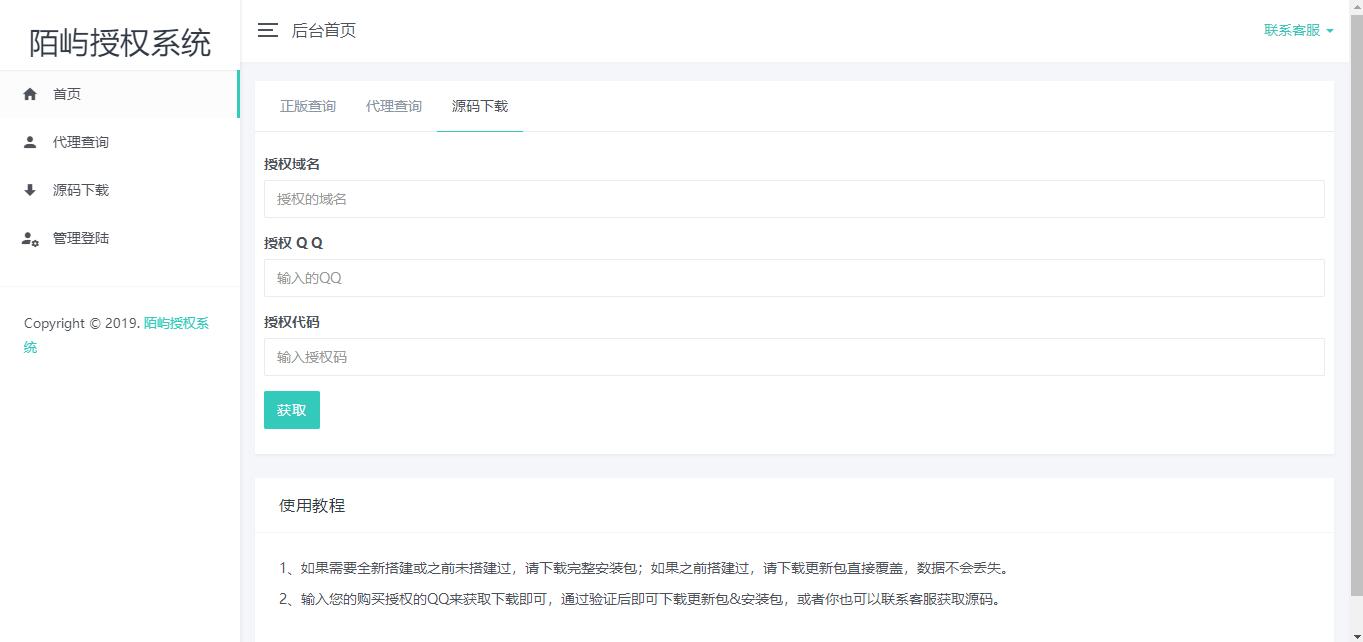Click the download arrow icon in the sidebar

30,190
